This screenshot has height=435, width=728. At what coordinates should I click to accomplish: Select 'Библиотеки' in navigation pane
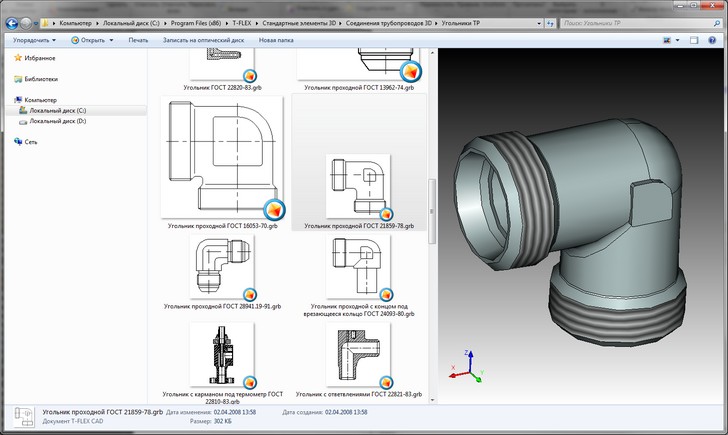click(41, 79)
